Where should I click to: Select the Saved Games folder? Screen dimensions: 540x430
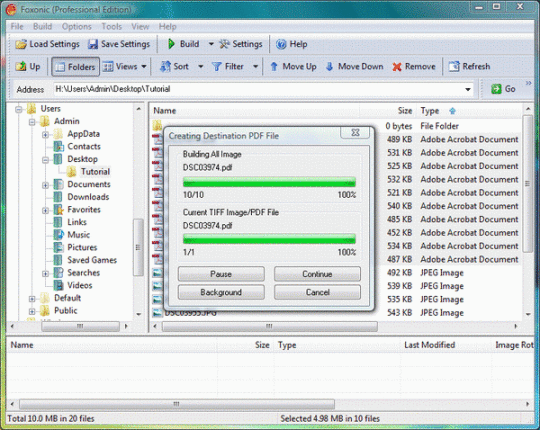pyautogui.click(x=92, y=260)
